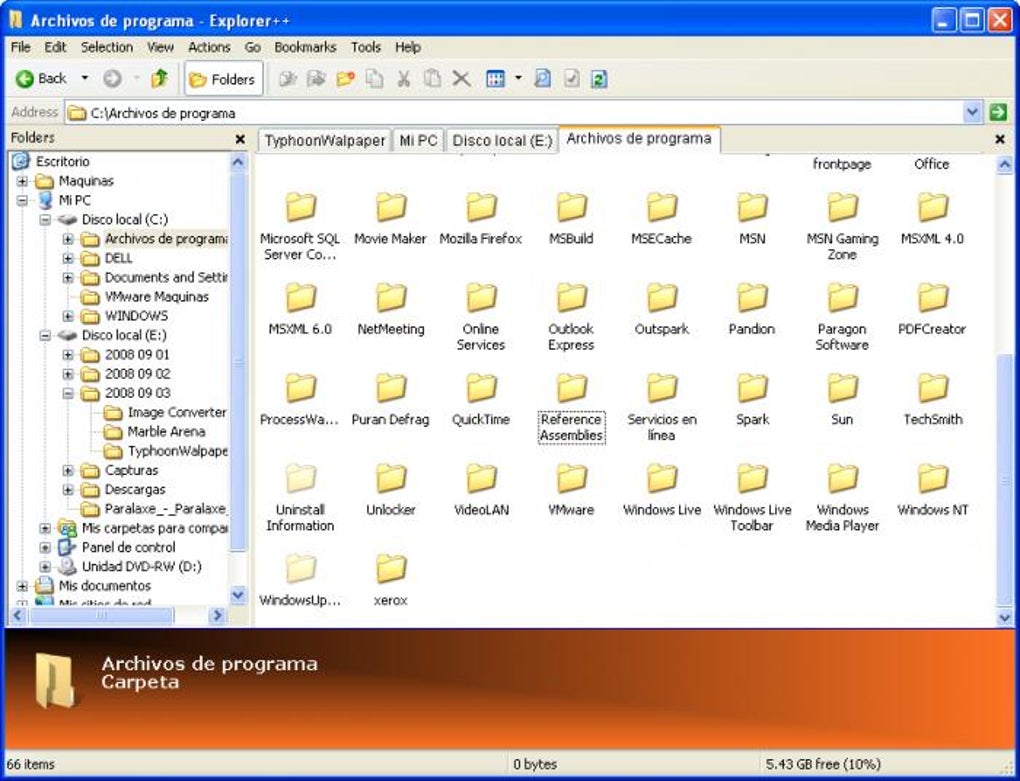This screenshot has width=1020, height=781.
Task: Switch to the TyphoonWalpaper tab
Action: [324, 141]
